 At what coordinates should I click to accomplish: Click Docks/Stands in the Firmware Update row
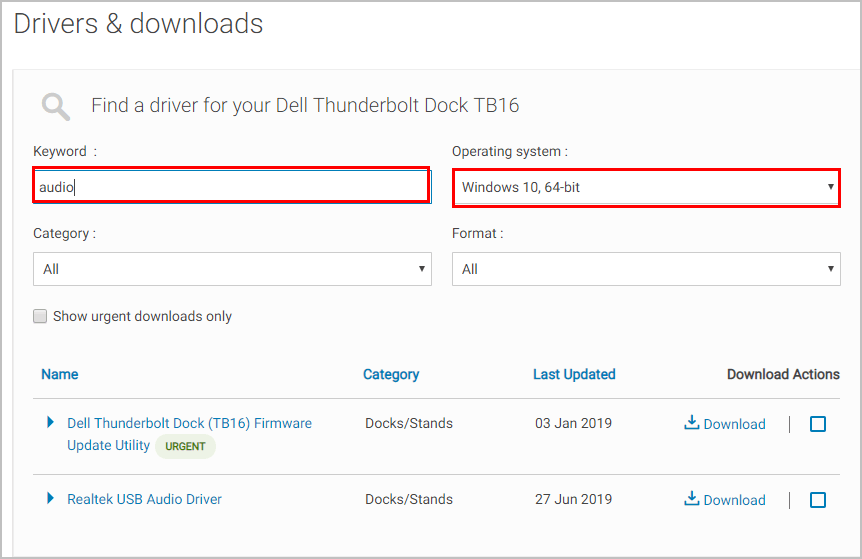coord(409,423)
